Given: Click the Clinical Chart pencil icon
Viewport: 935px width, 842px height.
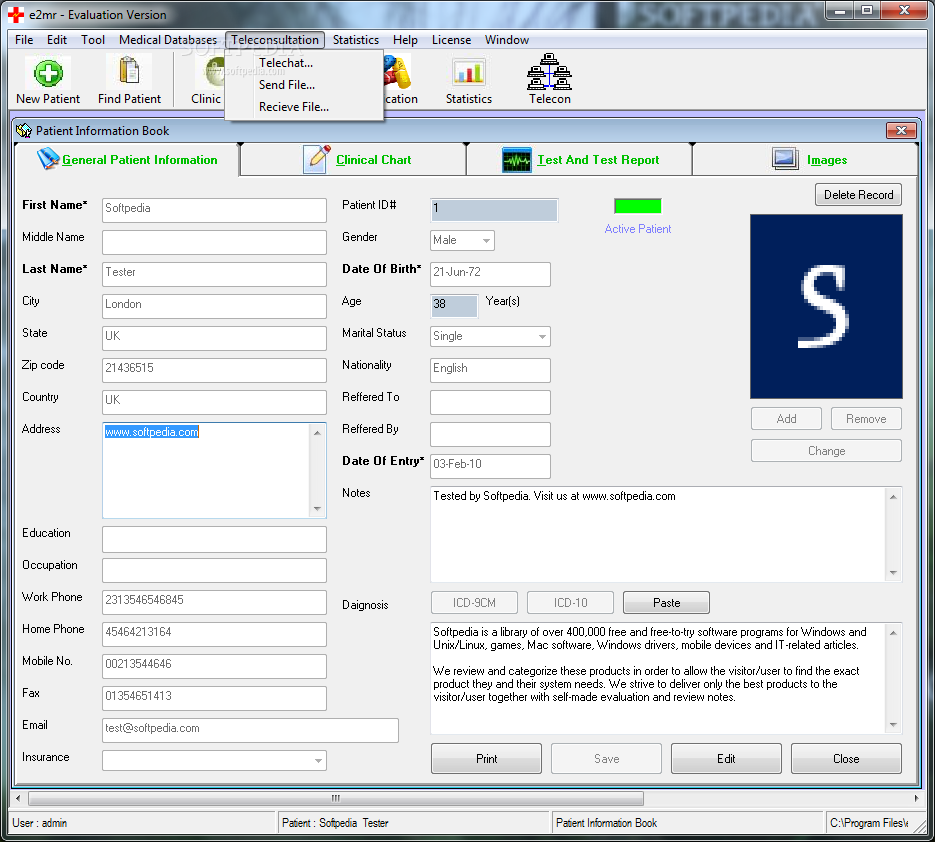Looking at the screenshot, I should [x=317, y=159].
